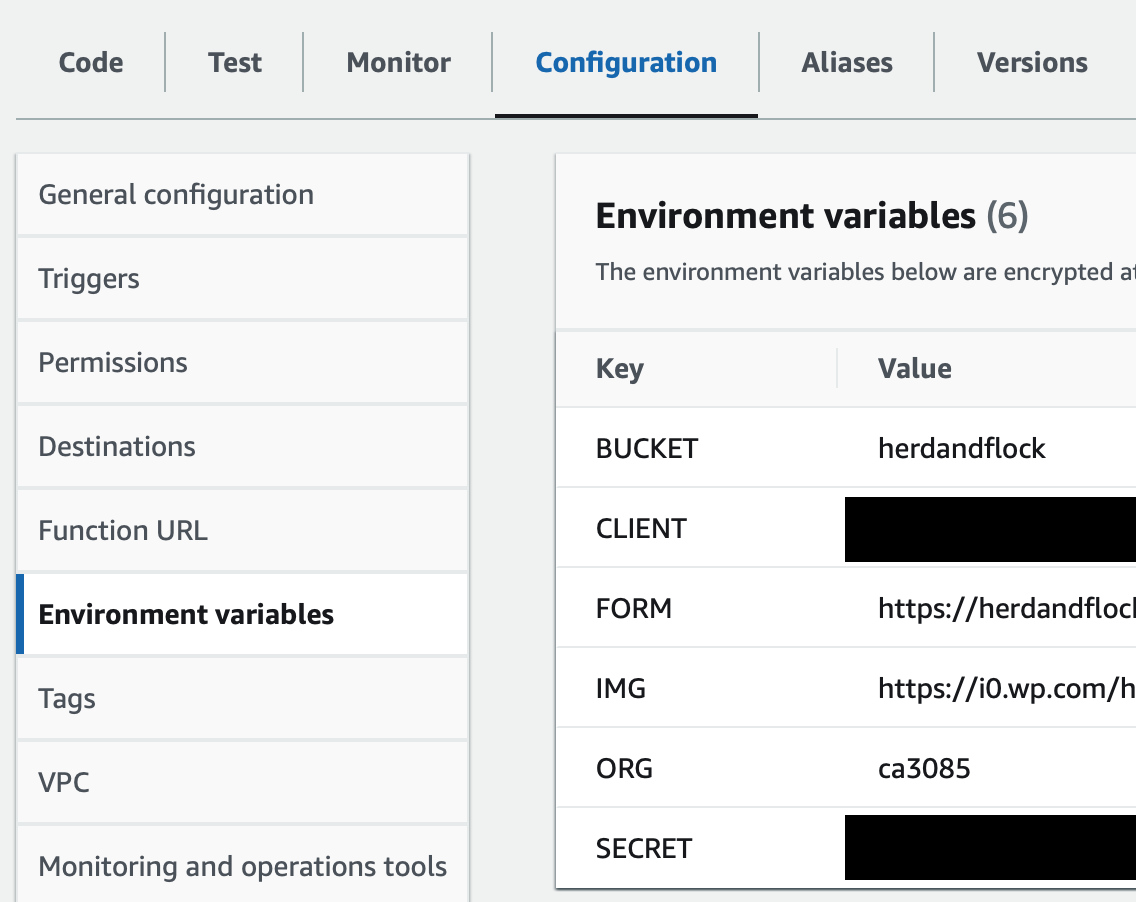The height and width of the screenshot is (902, 1136).
Task: Select Environment variables in the sidebar
Action: click(187, 614)
